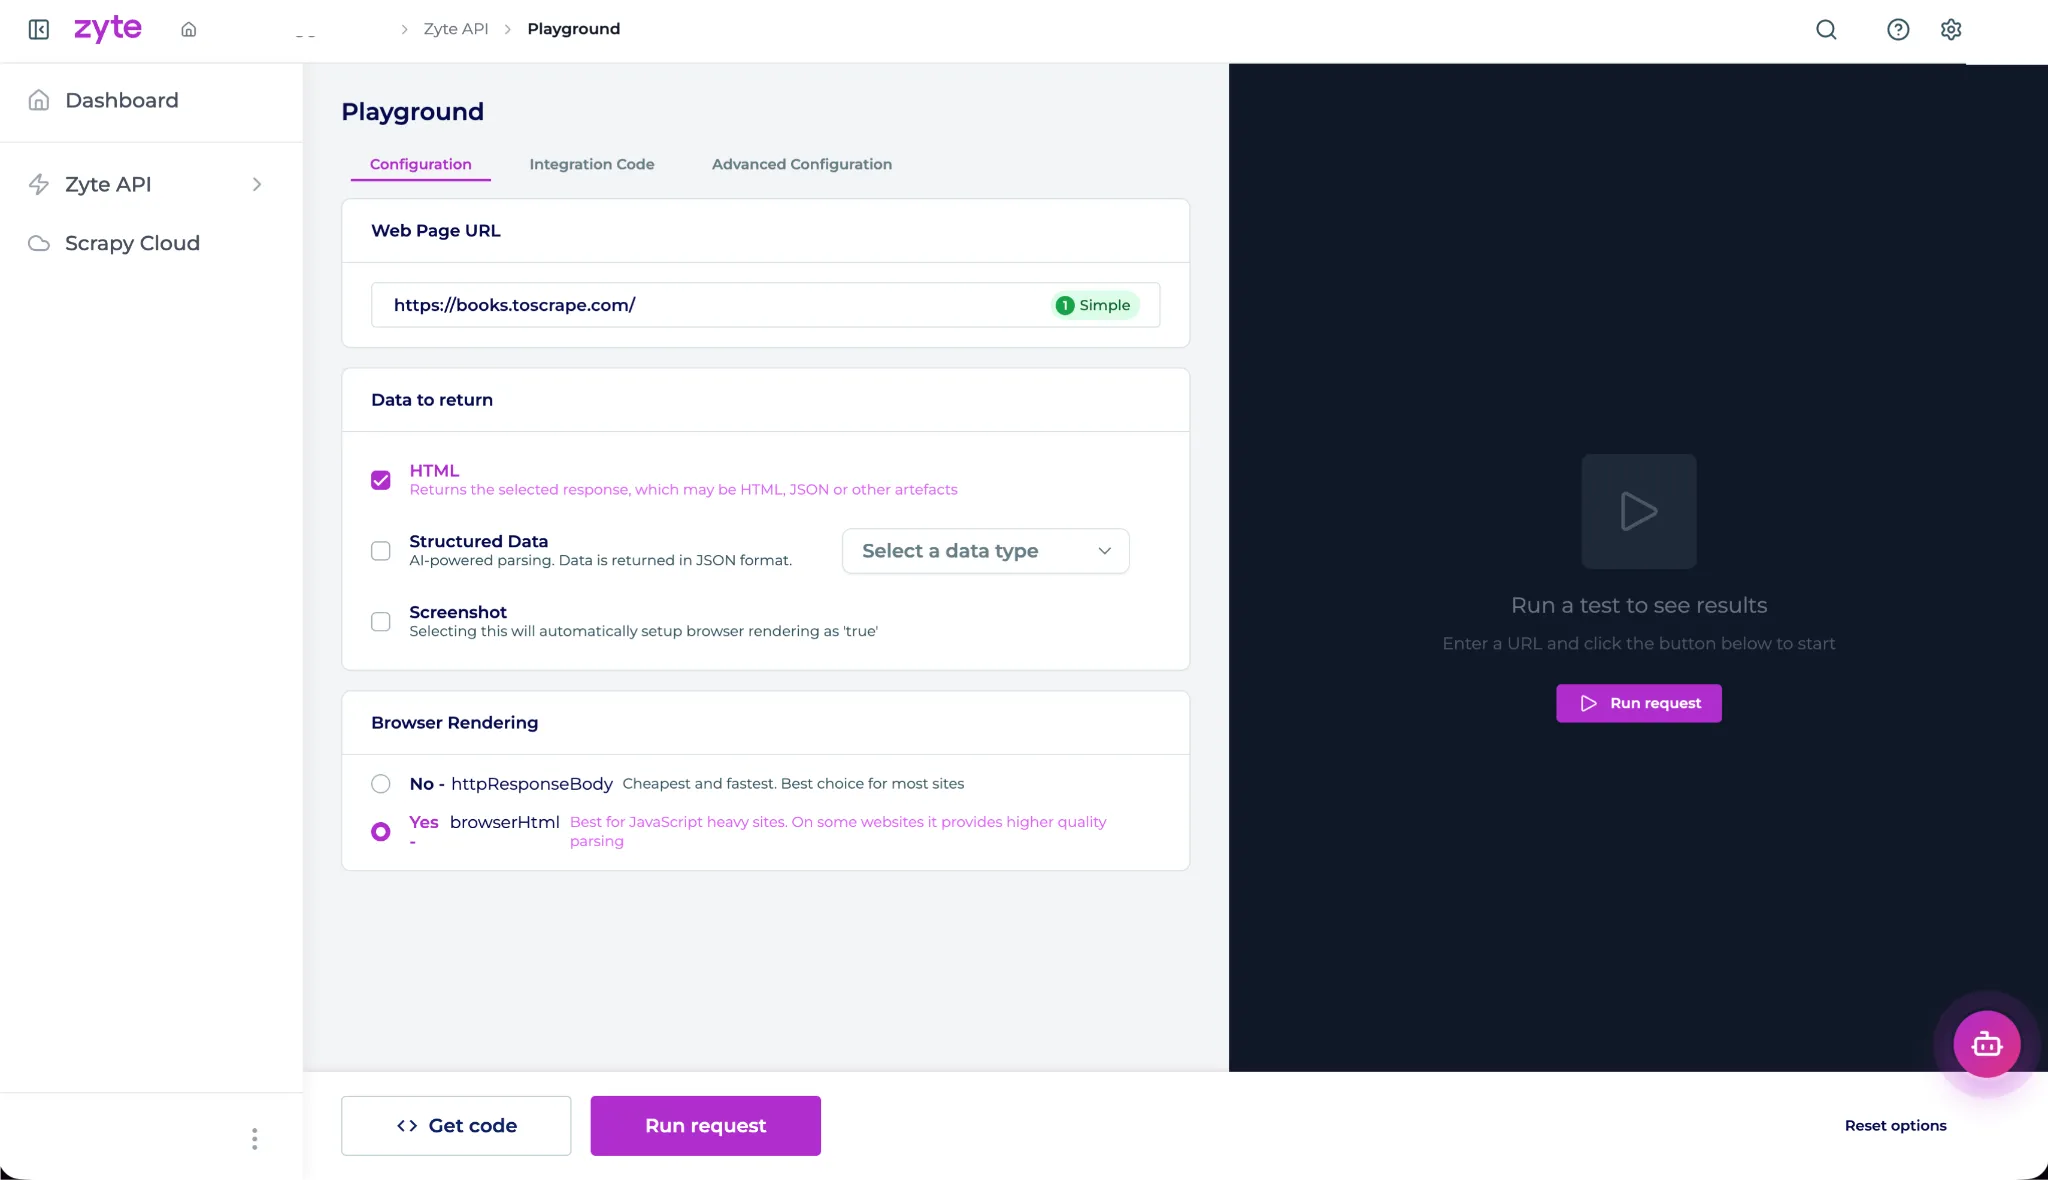Click Zyte API breadcrumb link
Screen dimensions: 2048x1180
click(x=456, y=29)
